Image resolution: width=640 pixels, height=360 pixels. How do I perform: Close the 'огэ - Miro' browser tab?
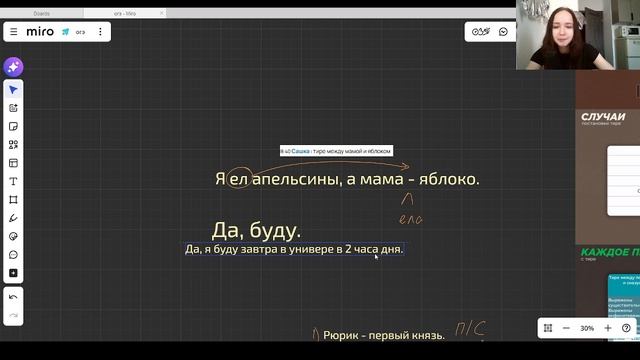click(162, 13)
